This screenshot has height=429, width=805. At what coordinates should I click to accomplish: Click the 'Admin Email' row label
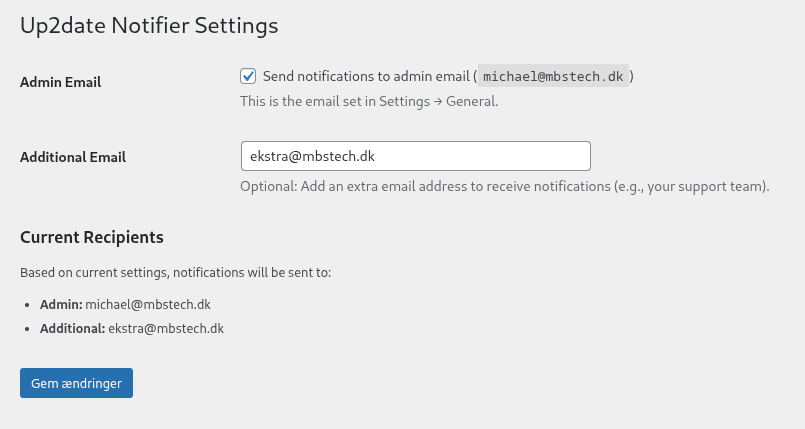pos(61,82)
